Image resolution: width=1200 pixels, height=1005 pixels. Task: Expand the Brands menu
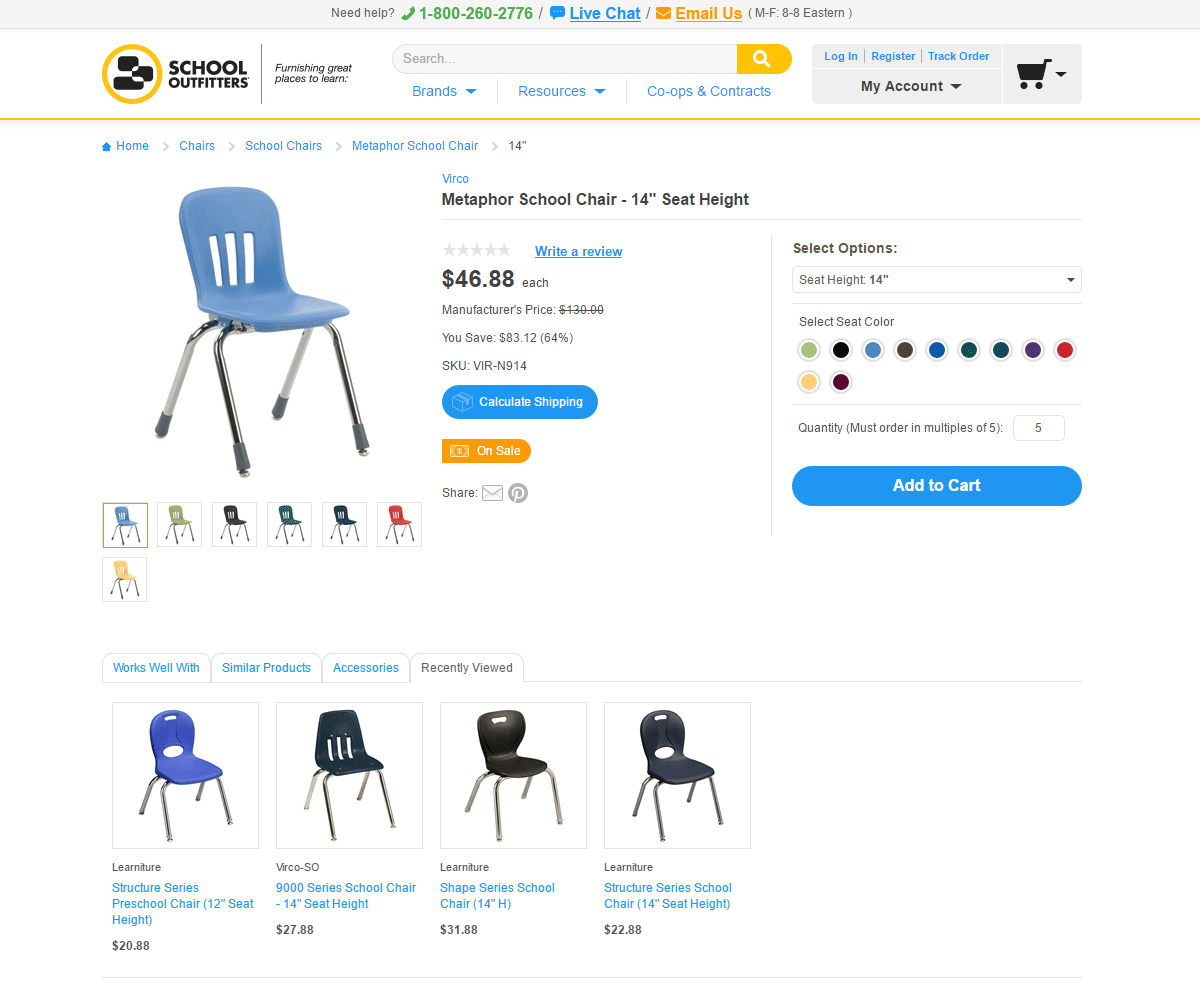(444, 91)
